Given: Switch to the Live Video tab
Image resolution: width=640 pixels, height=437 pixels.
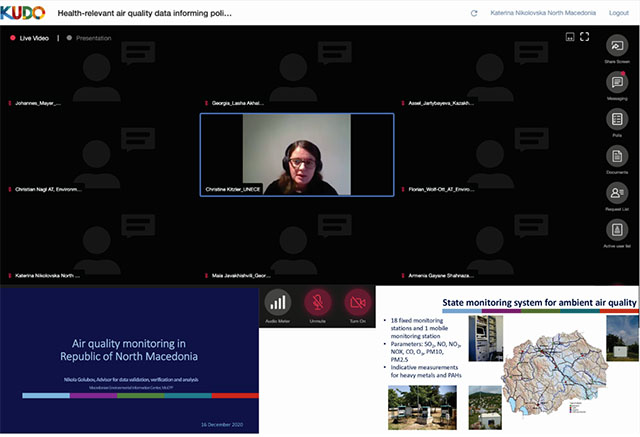Looking at the screenshot, I should pos(32,38).
